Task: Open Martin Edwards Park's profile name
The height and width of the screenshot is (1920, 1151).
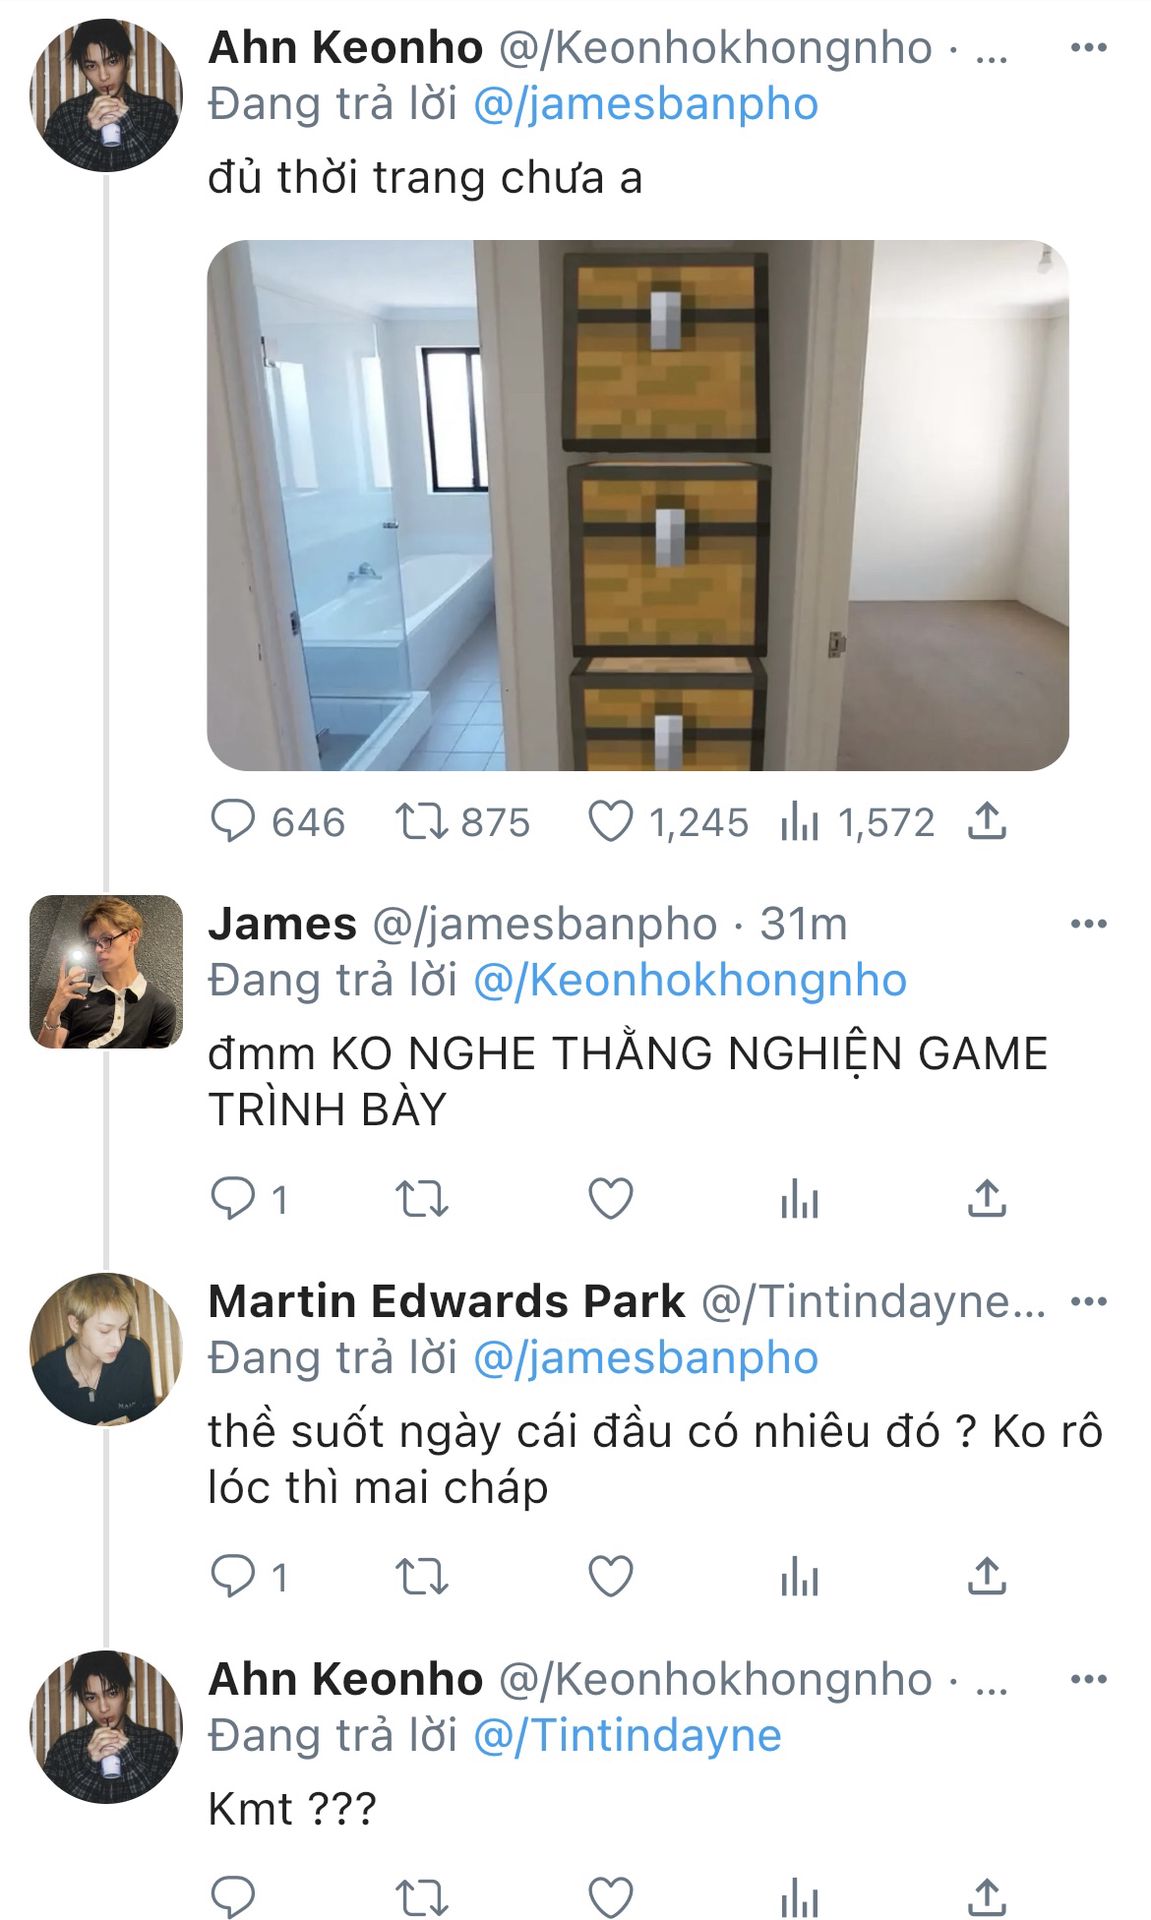Action: click(446, 1301)
